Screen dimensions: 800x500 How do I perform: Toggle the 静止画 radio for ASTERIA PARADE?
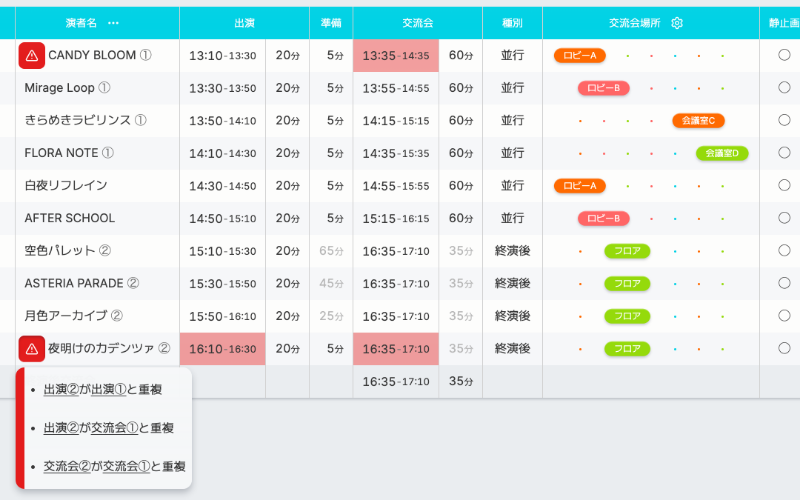(784, 283)
